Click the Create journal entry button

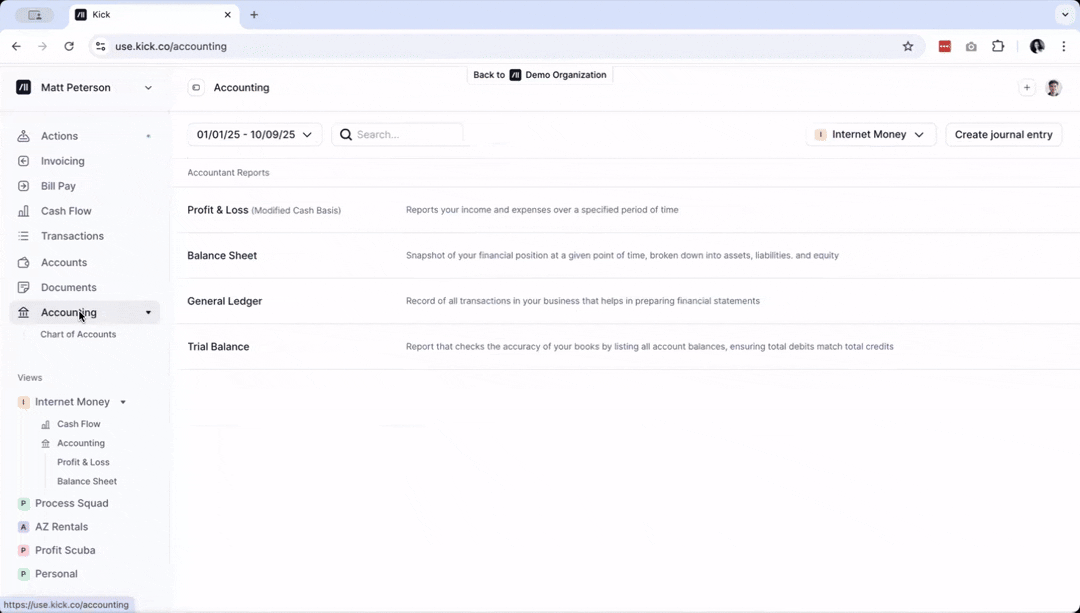tap(1003, 134)
